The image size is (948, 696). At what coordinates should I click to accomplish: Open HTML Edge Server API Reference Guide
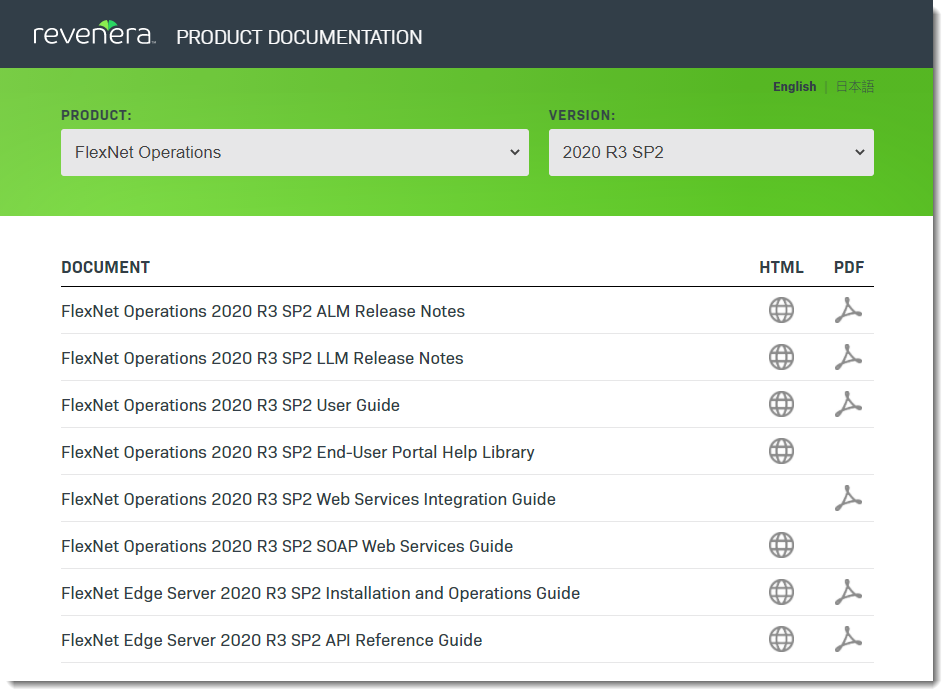781,639
